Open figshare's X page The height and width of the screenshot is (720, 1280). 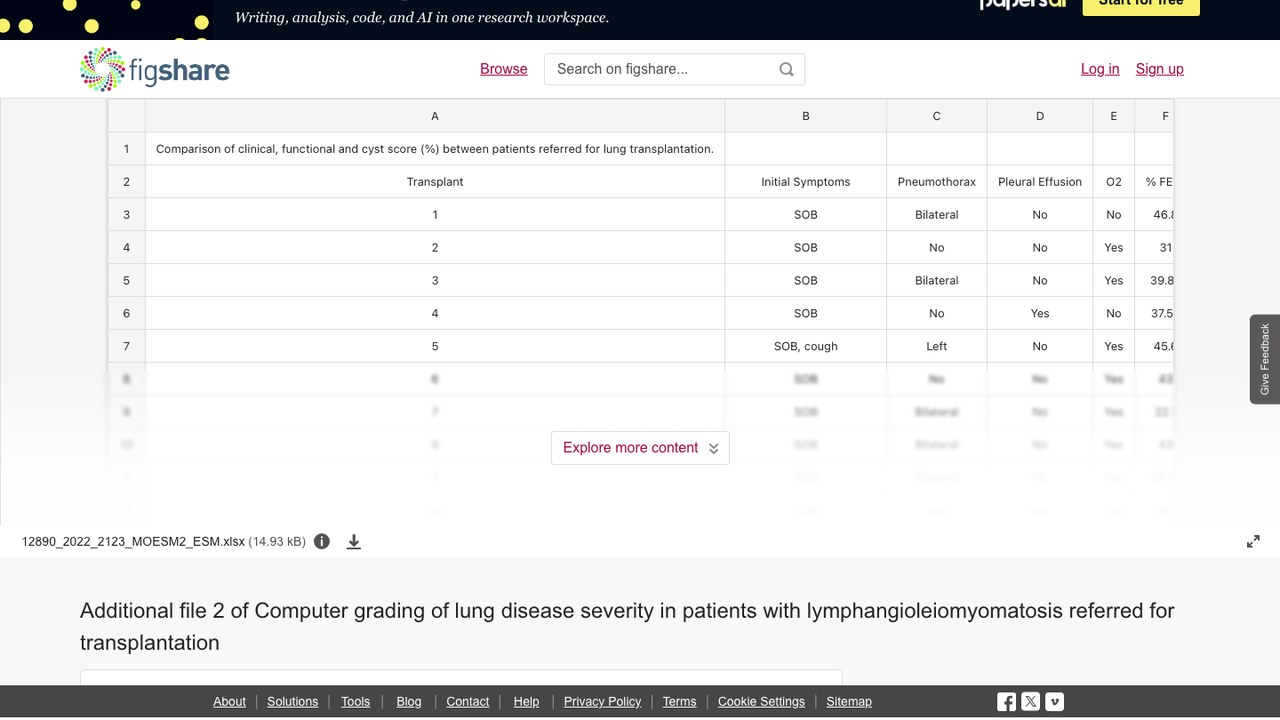(x=1031, y=702)
